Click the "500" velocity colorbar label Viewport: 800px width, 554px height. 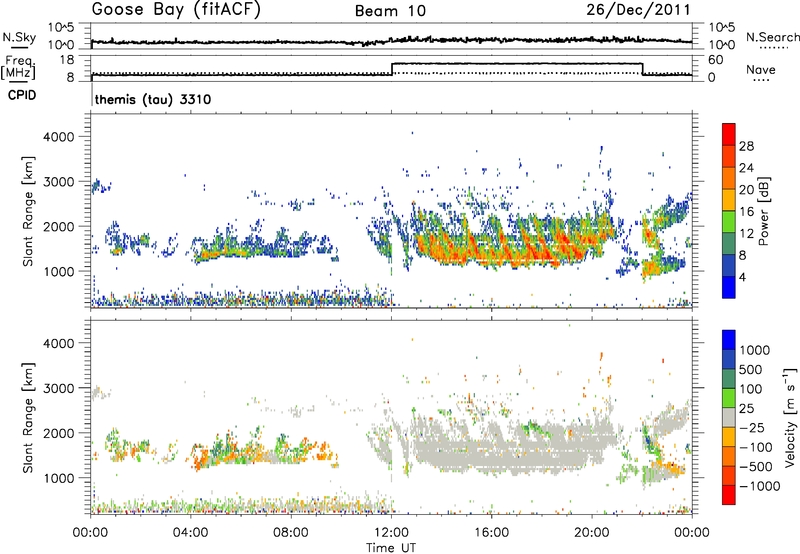(x=751, y=370)
